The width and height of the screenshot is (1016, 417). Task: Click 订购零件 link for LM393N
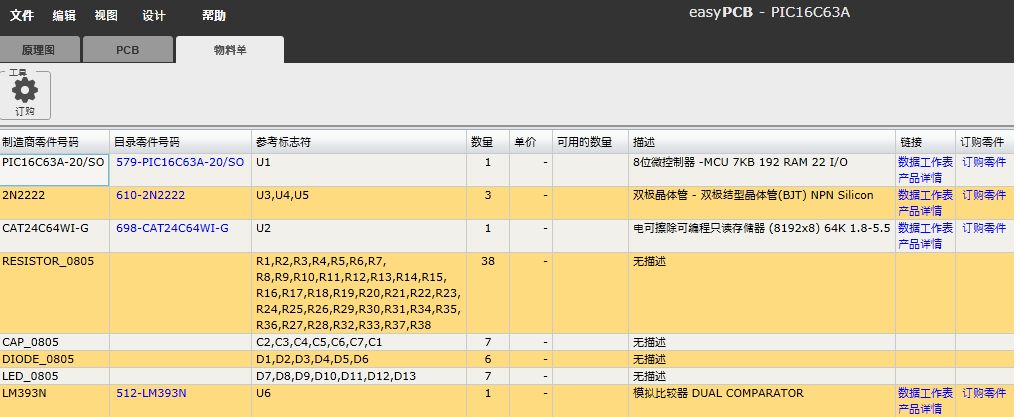(x=984, y=393)
